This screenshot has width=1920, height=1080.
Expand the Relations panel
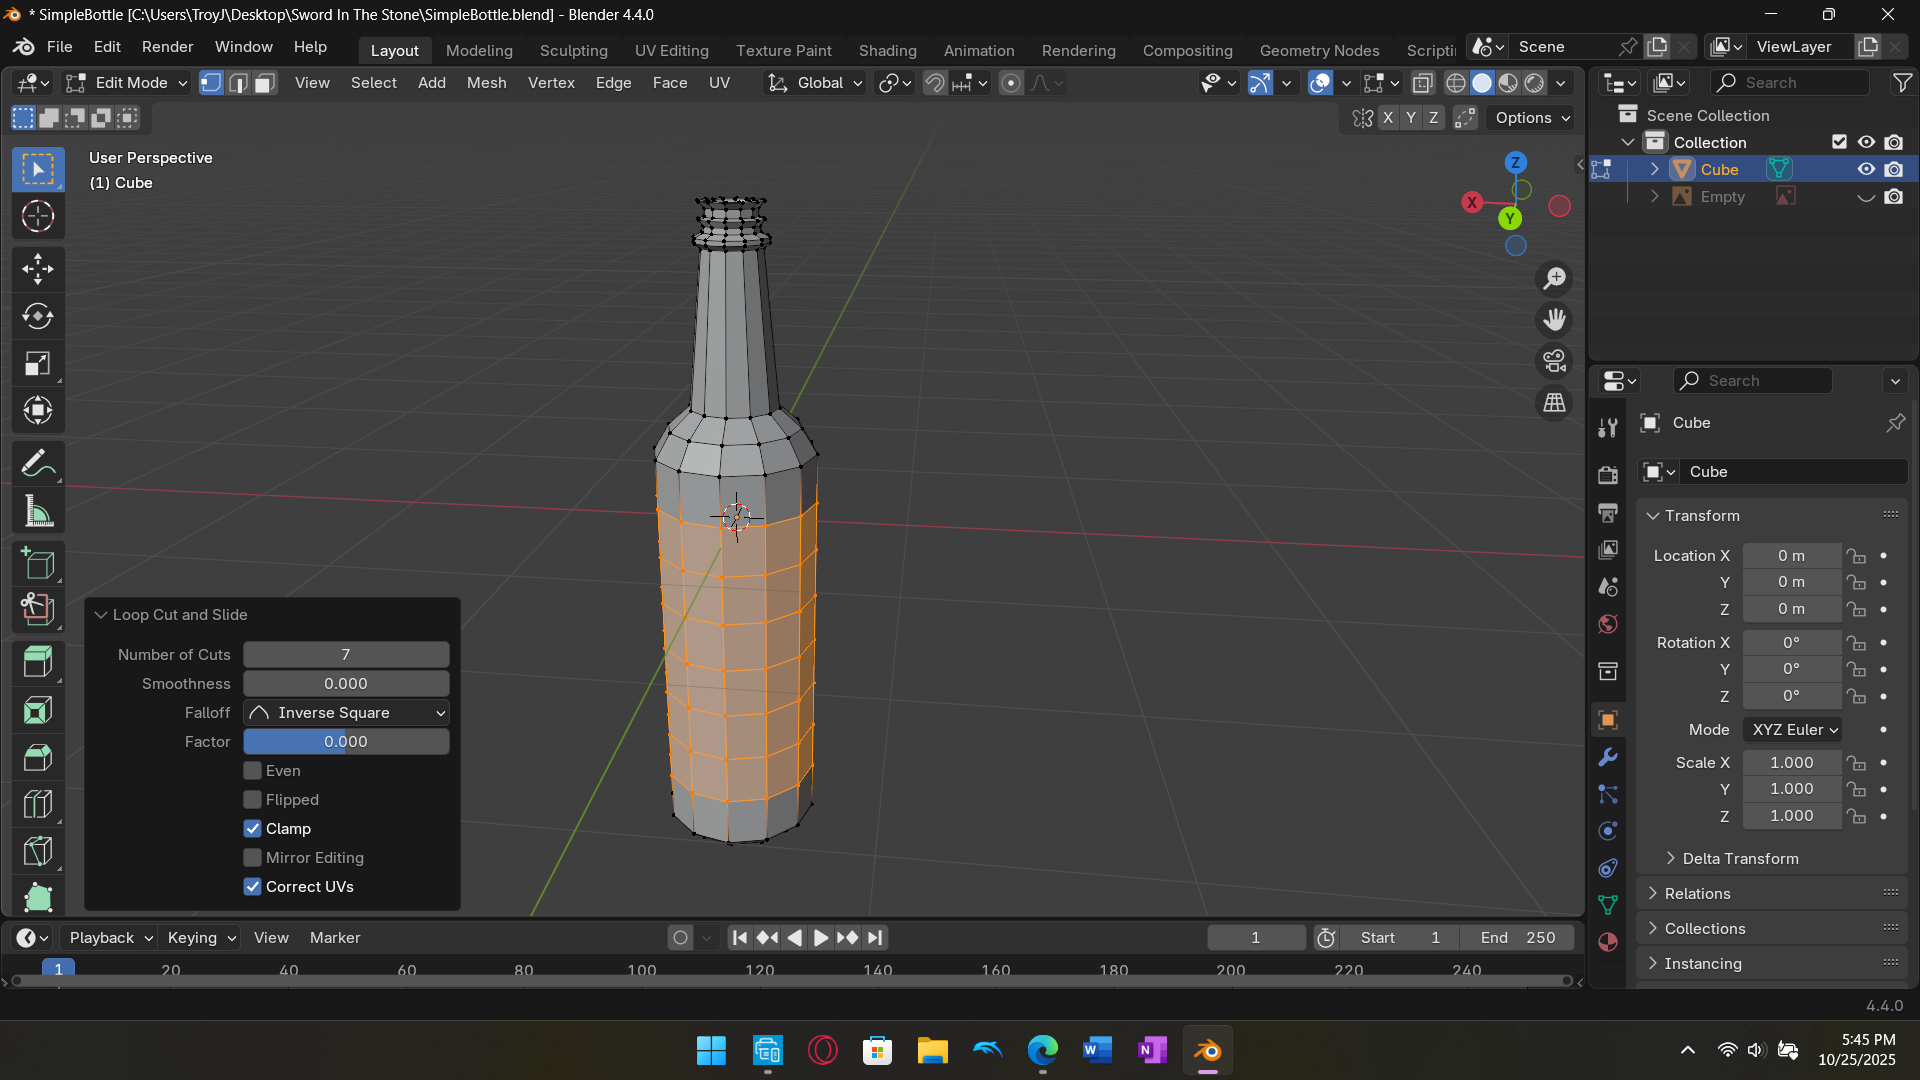click(x=1697, y=894)
